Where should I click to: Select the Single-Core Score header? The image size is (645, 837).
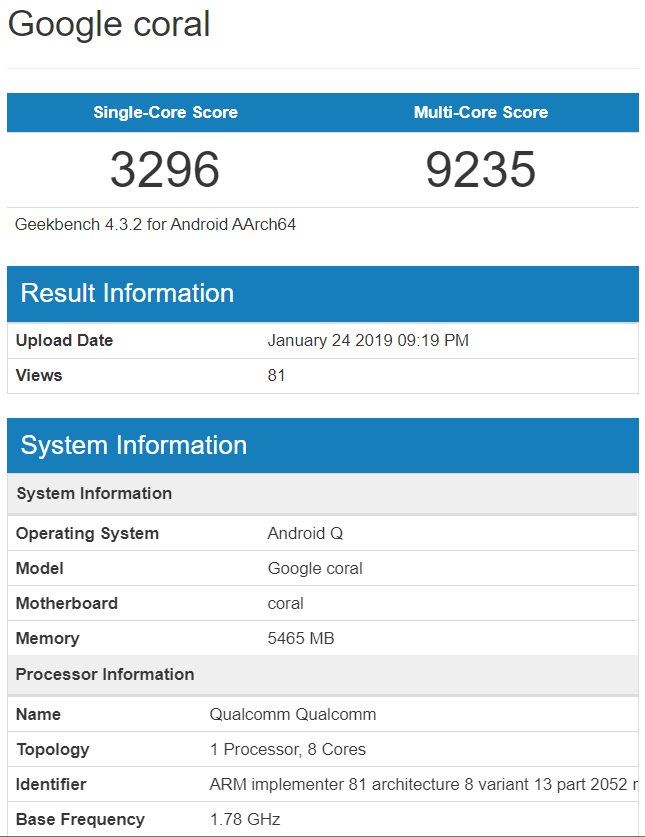(166, 112)
